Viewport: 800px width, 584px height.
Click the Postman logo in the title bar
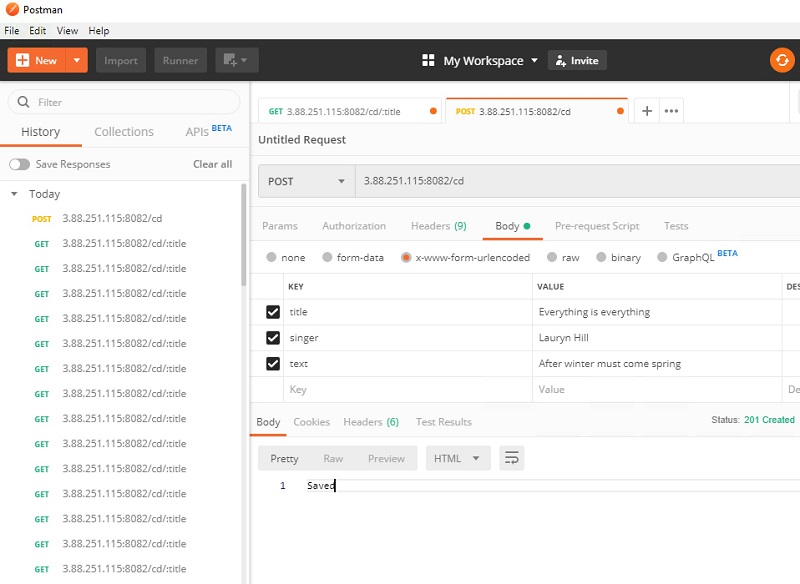click(x=12, y=9)
